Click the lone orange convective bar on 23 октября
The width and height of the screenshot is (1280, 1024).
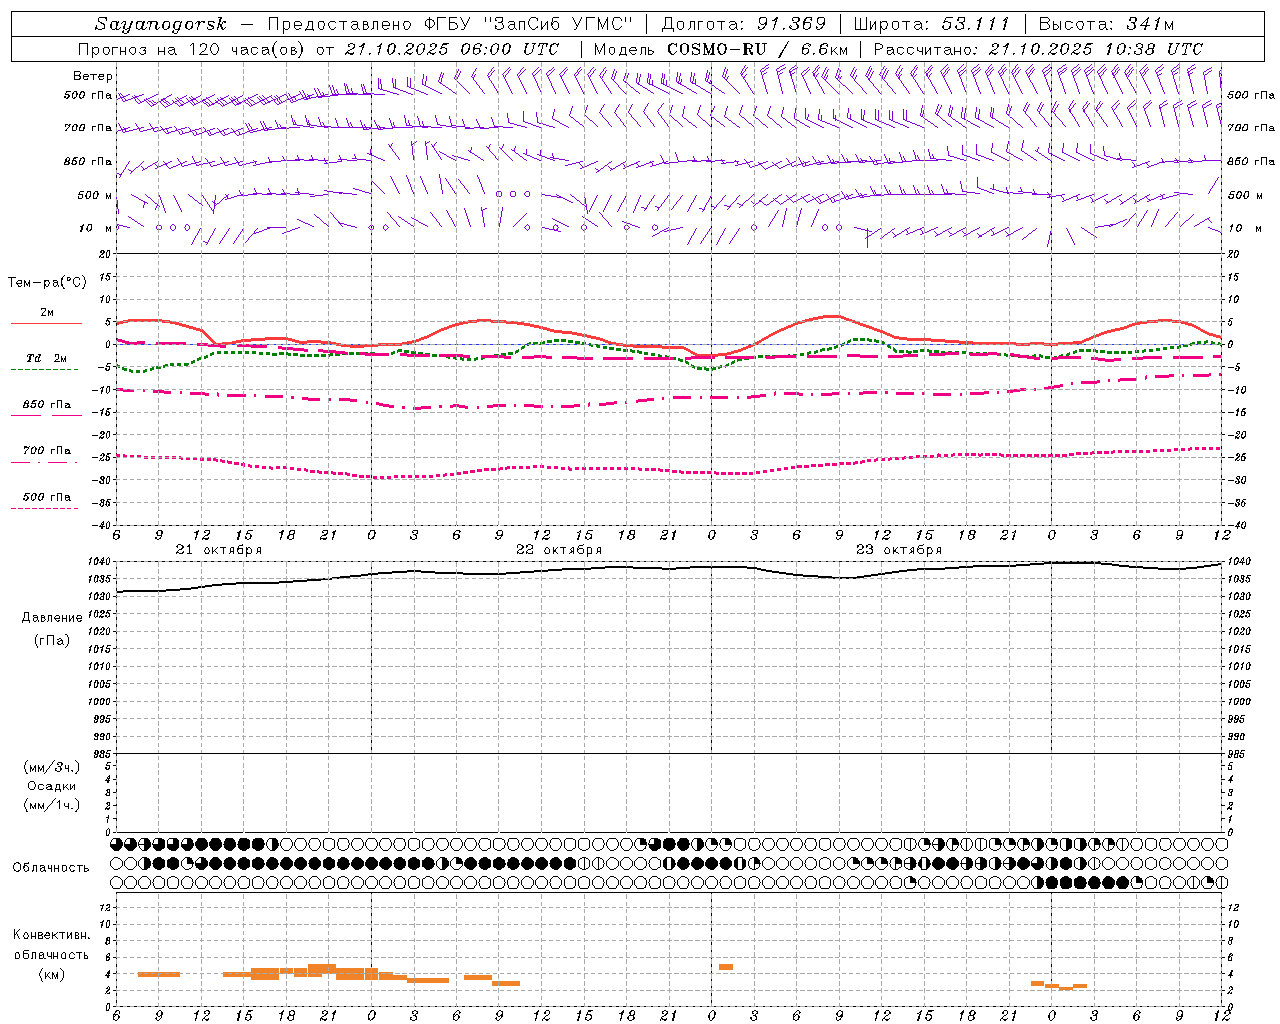[726, 967]
